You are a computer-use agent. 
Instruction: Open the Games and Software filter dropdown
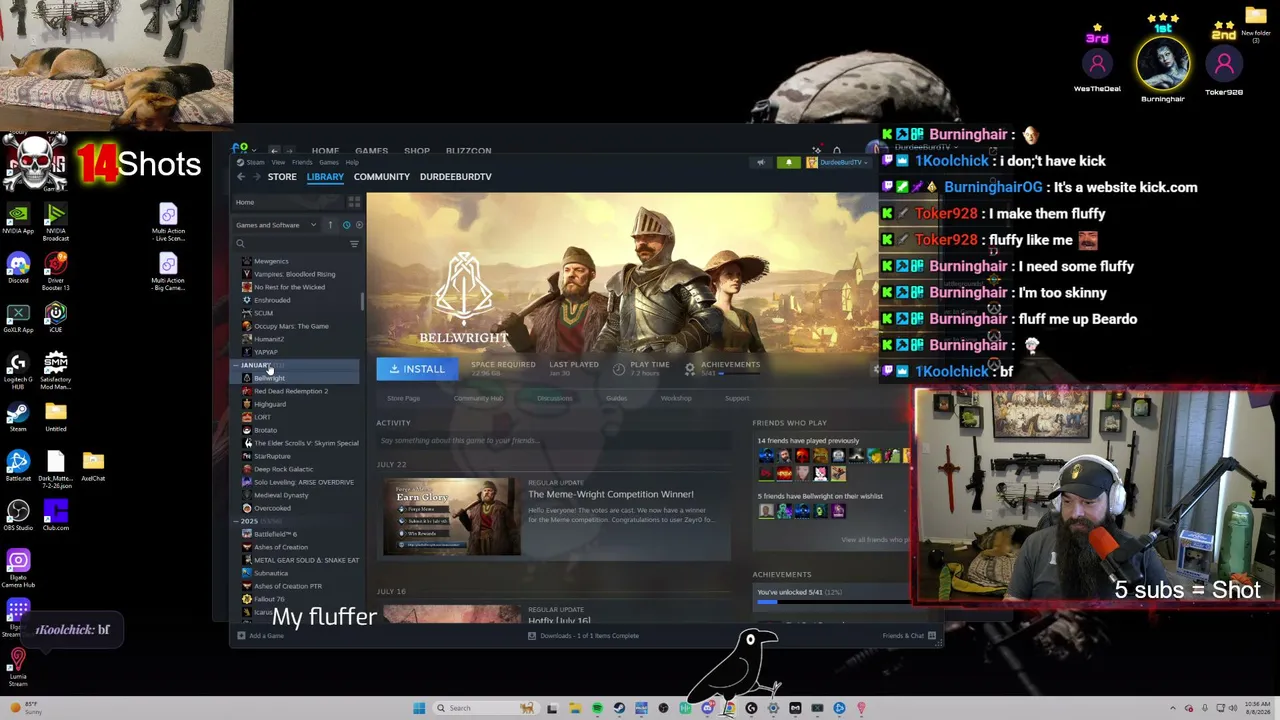pyautogui.click(x=276, y=225)
